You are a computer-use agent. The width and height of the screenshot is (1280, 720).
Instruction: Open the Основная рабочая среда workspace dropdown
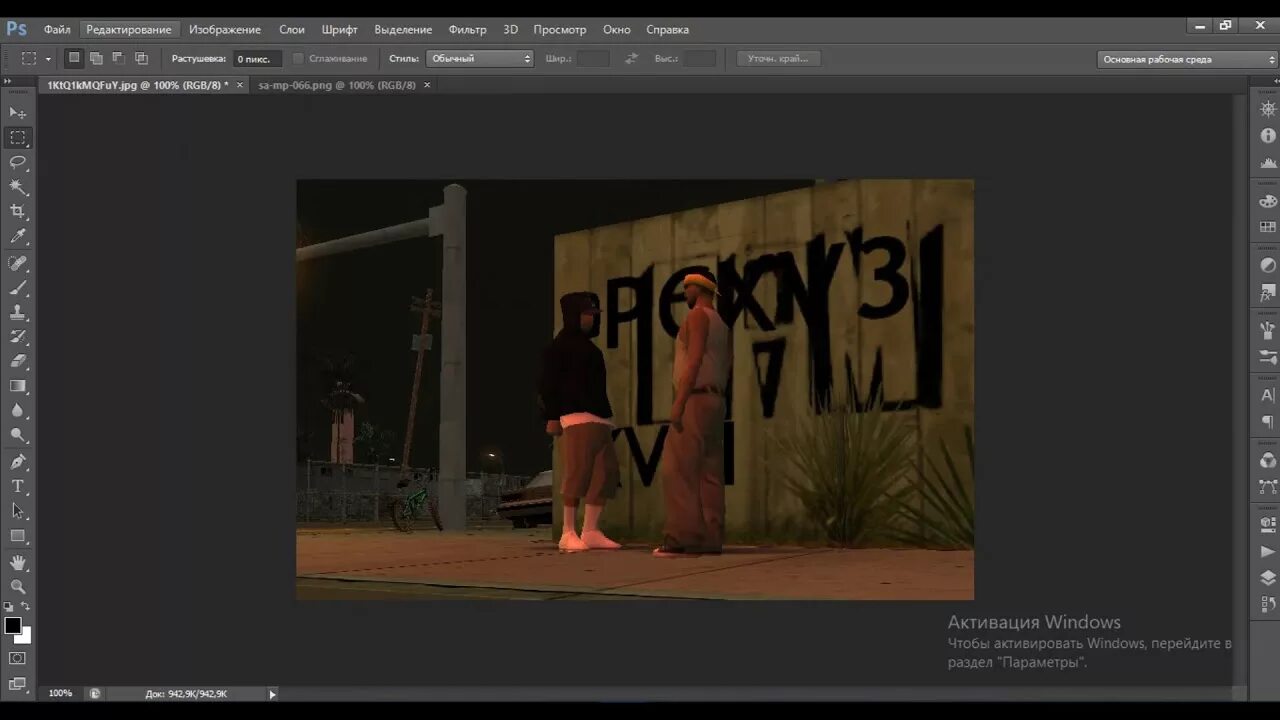coord(1188,59)
